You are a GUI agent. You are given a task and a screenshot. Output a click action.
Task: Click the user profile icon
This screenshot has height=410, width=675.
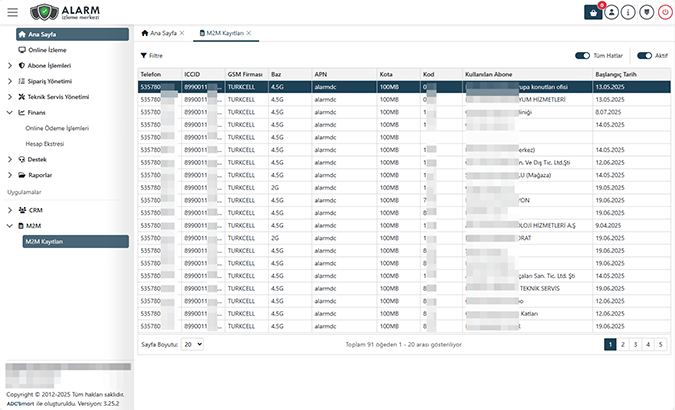[x=611, y=12]
